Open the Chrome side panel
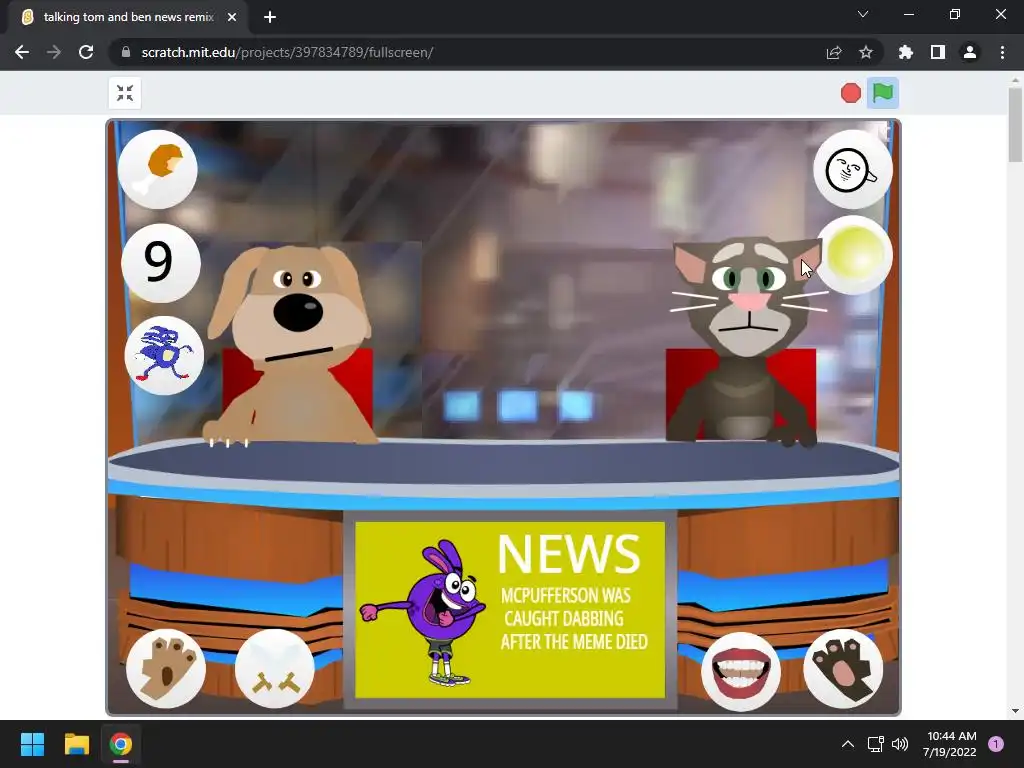 click(x=938, y=52)
